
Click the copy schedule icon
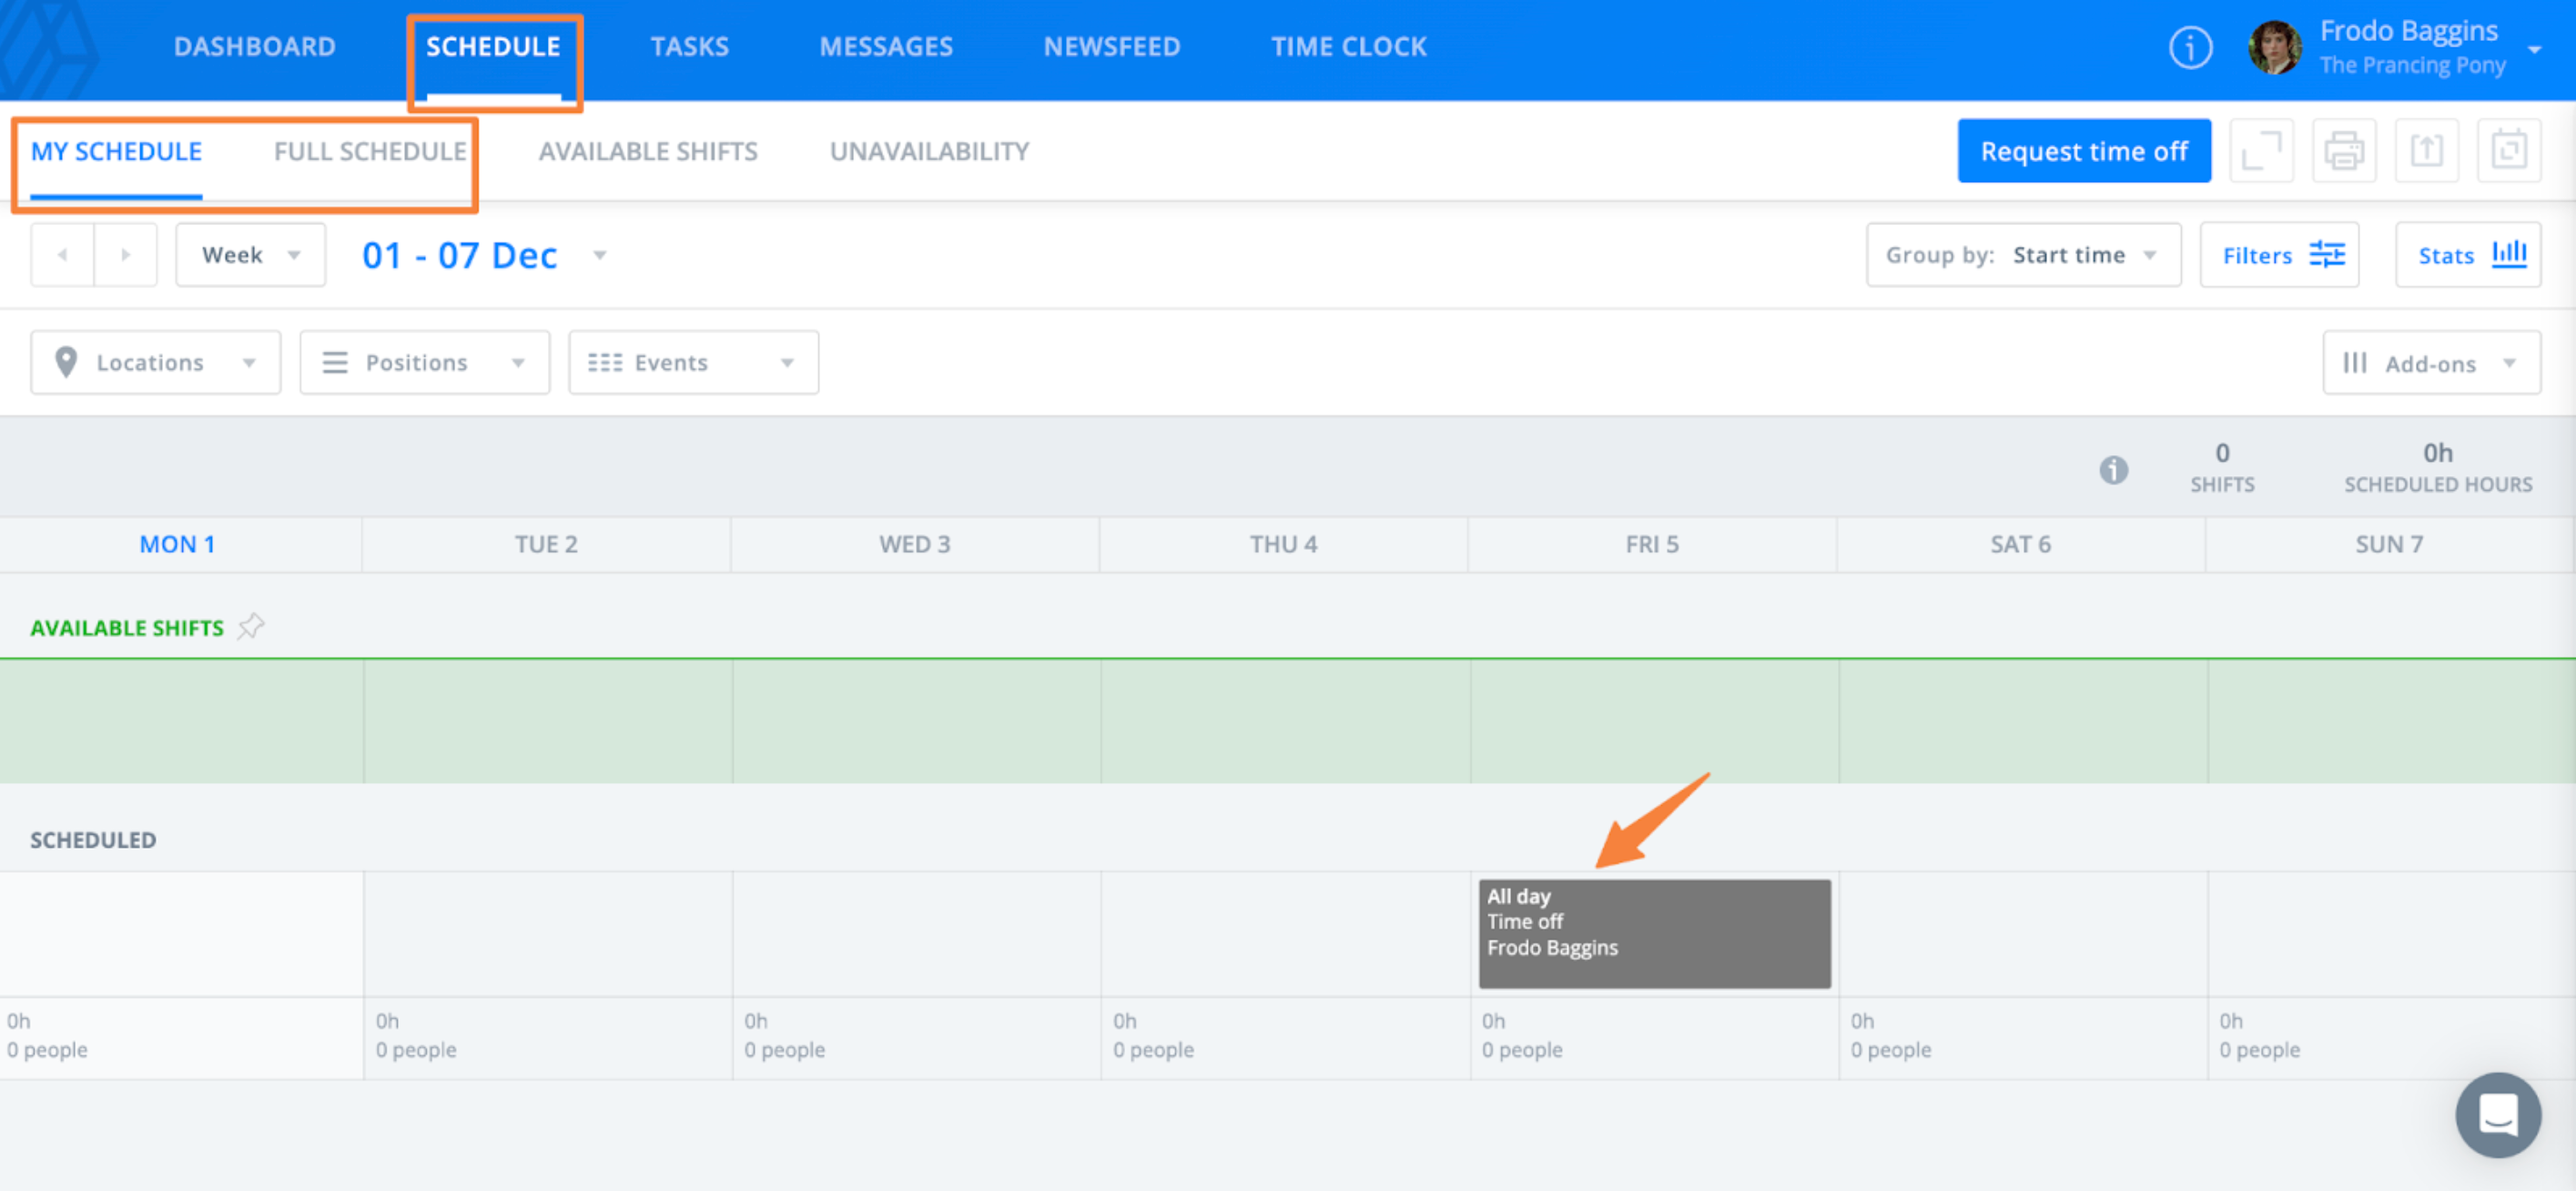tap(2508, 151)
